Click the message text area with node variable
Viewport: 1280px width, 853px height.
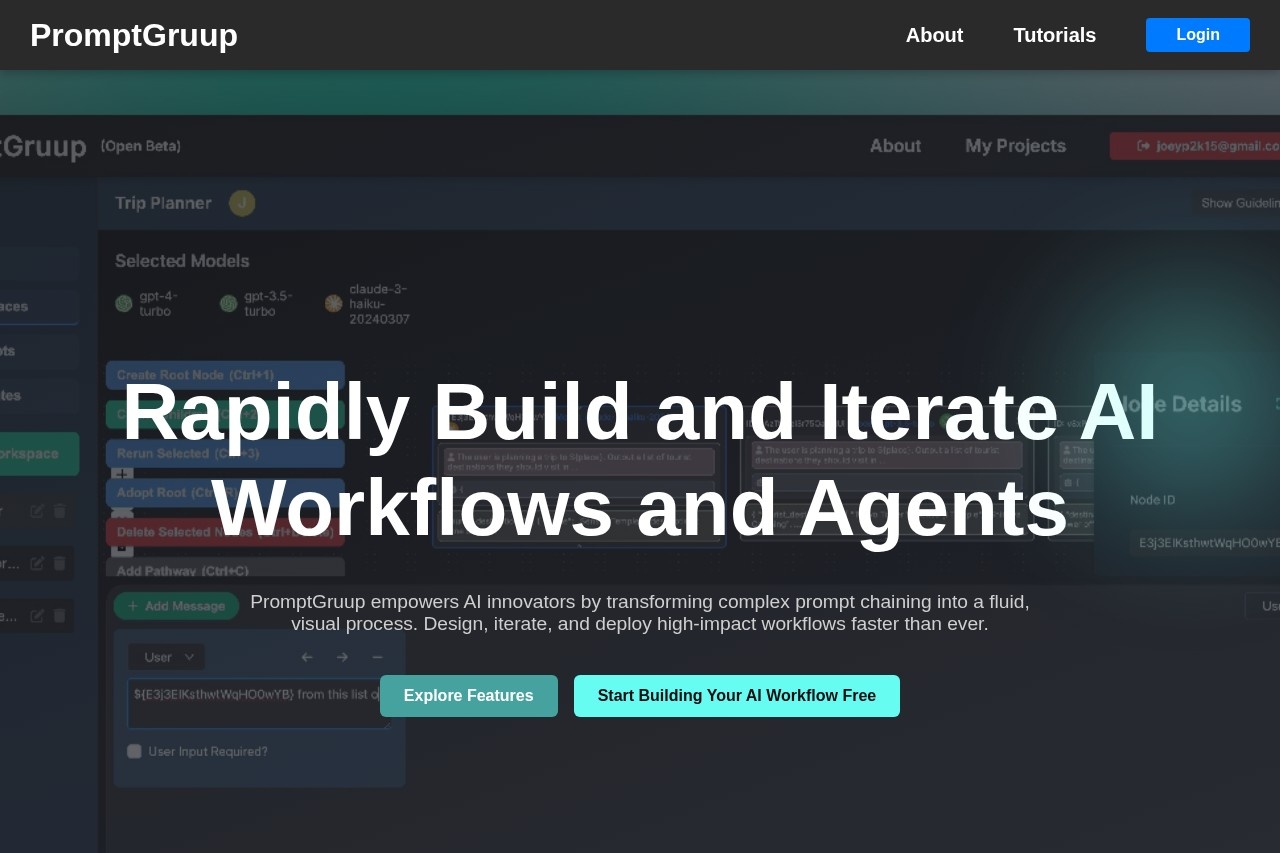tap(250, 703)
